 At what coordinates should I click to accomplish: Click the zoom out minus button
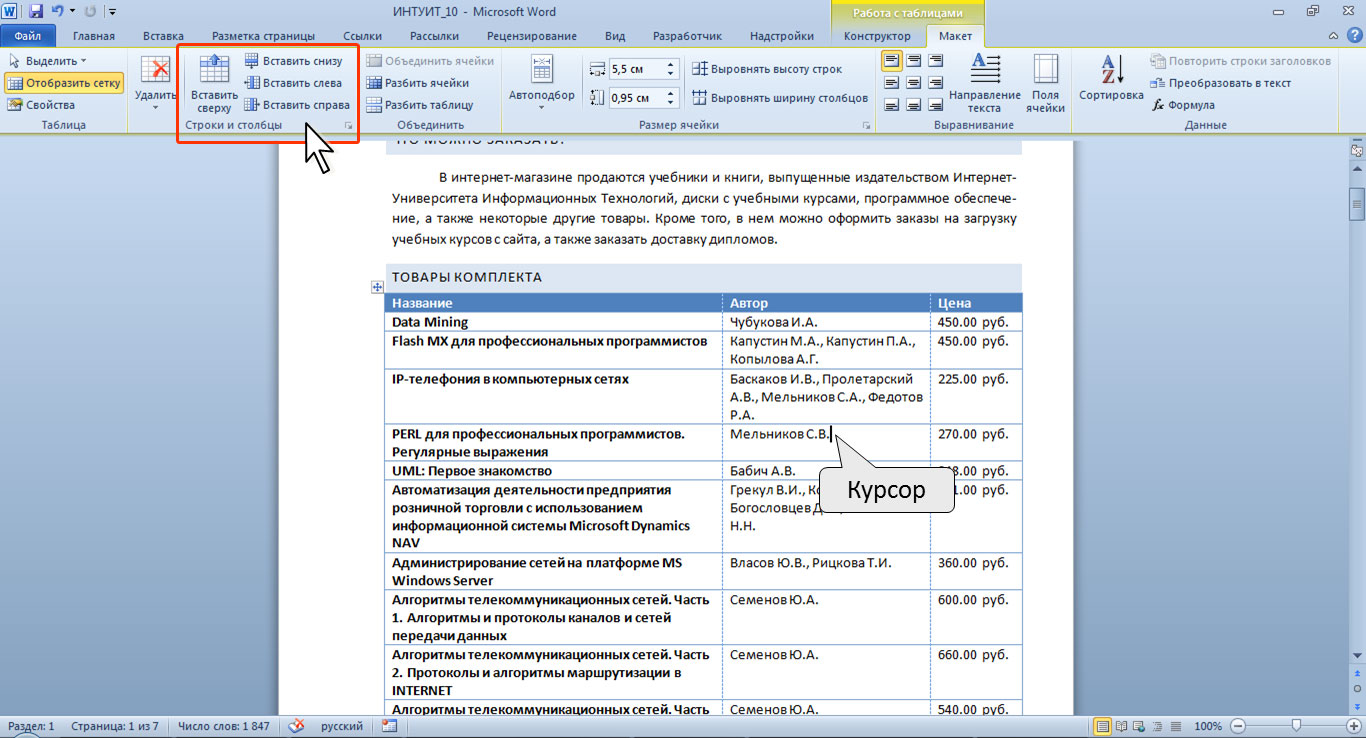click(1238, 726)
